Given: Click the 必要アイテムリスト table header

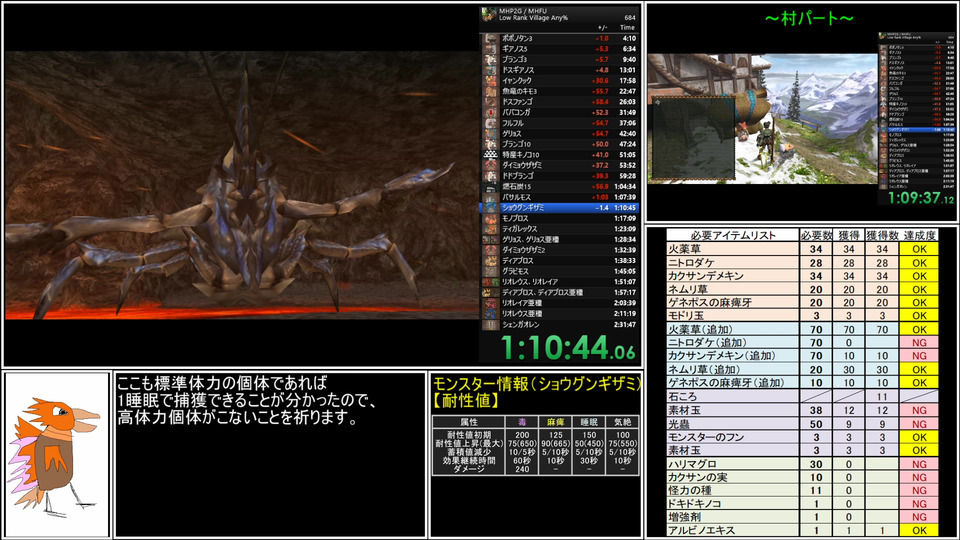Looking at the screenshot, I should pyautogui.click(x=733, y=235).
